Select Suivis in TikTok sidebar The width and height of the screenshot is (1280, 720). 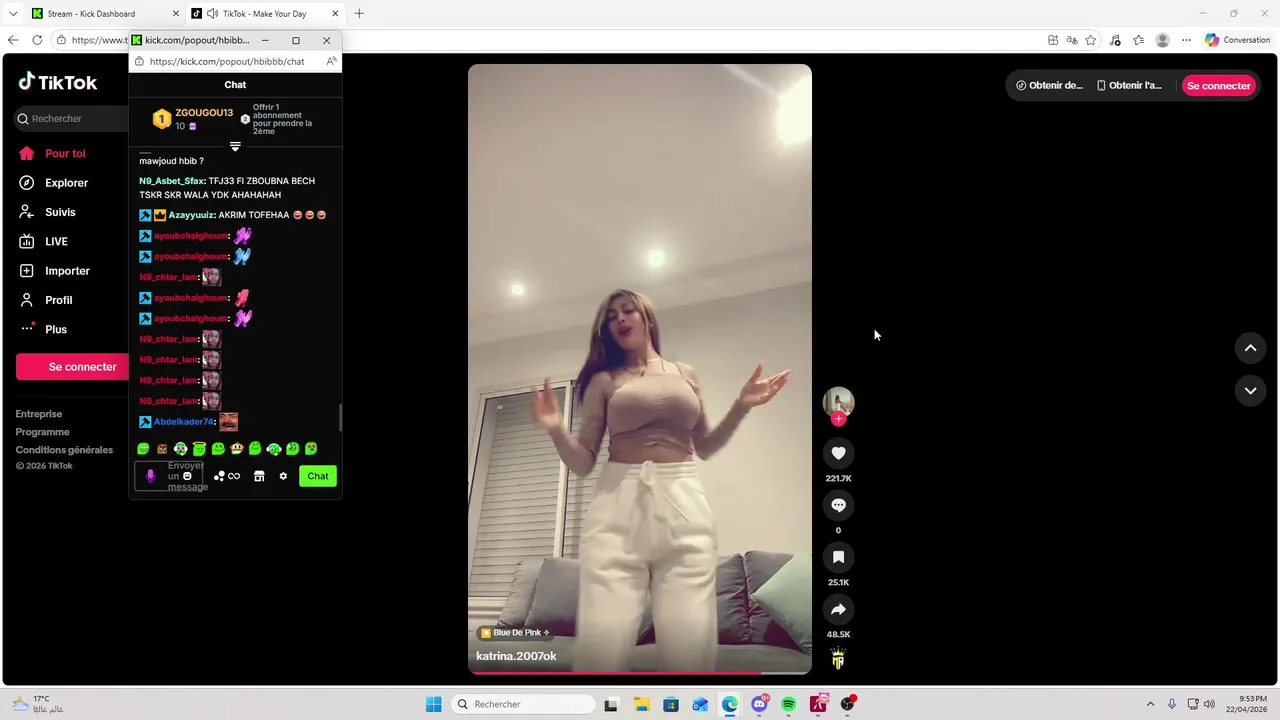coord(60,212)
